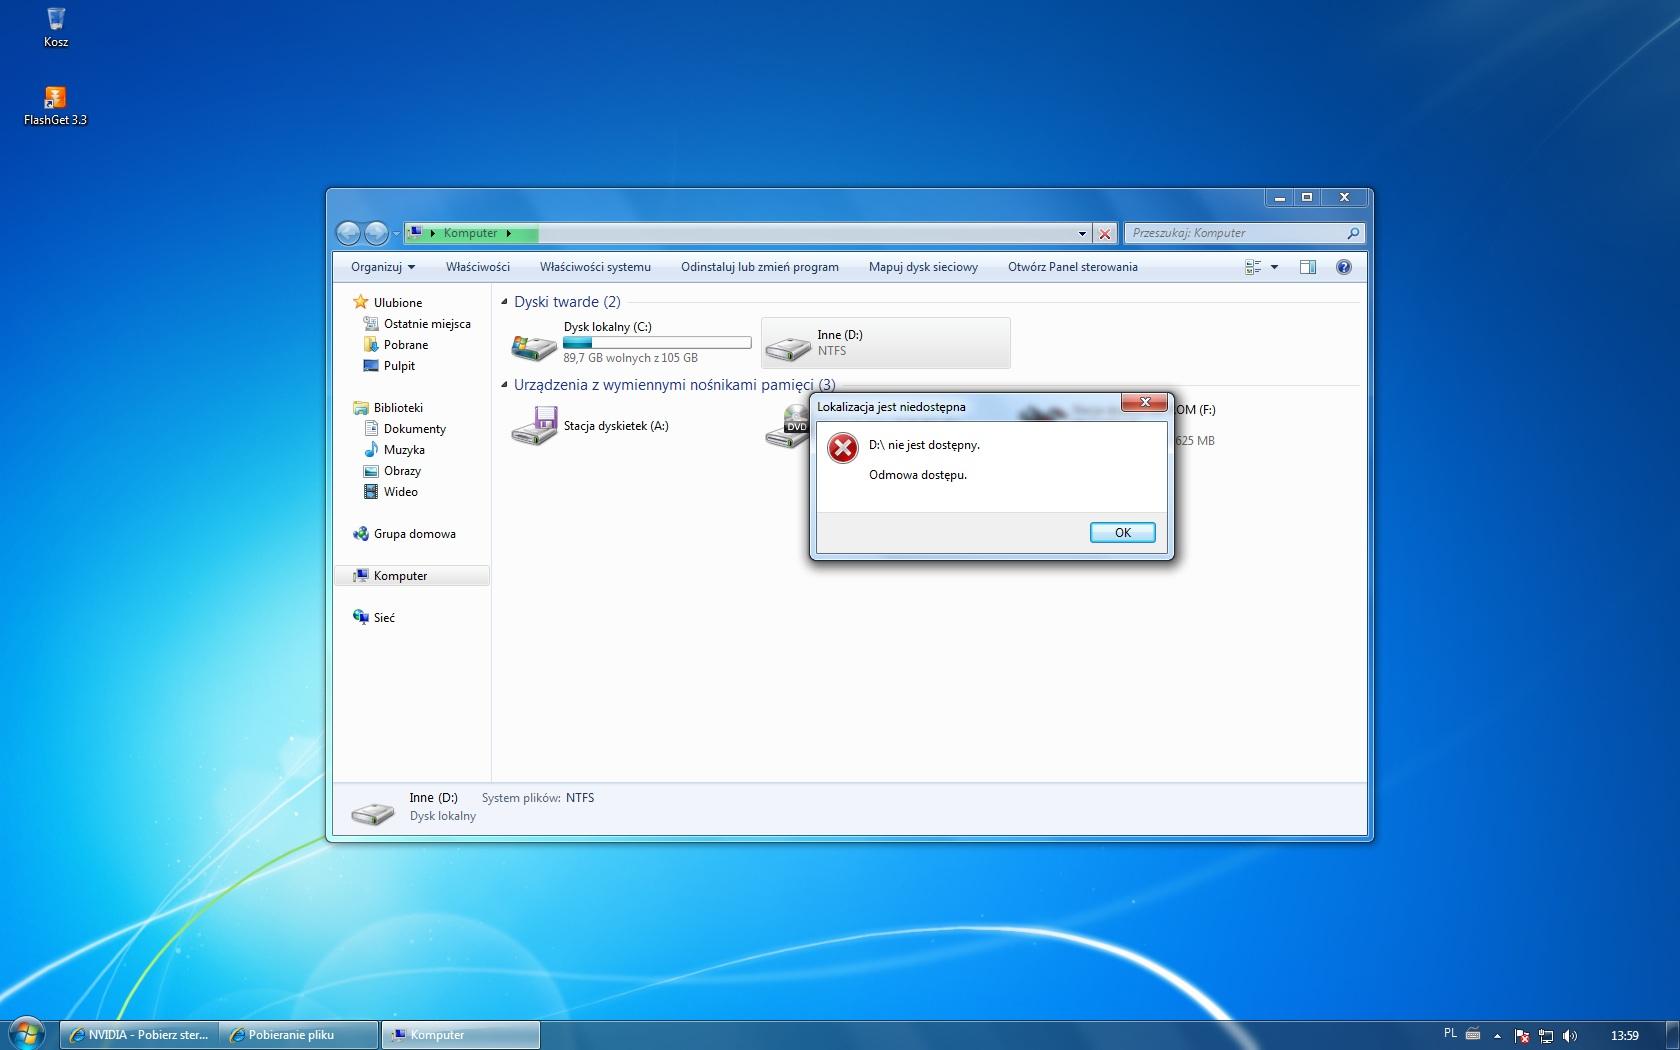The height and width of the screenshot is (1050, 1680).
Task: Open the Action Center flag icon
Action: tap(1522, 1036)
